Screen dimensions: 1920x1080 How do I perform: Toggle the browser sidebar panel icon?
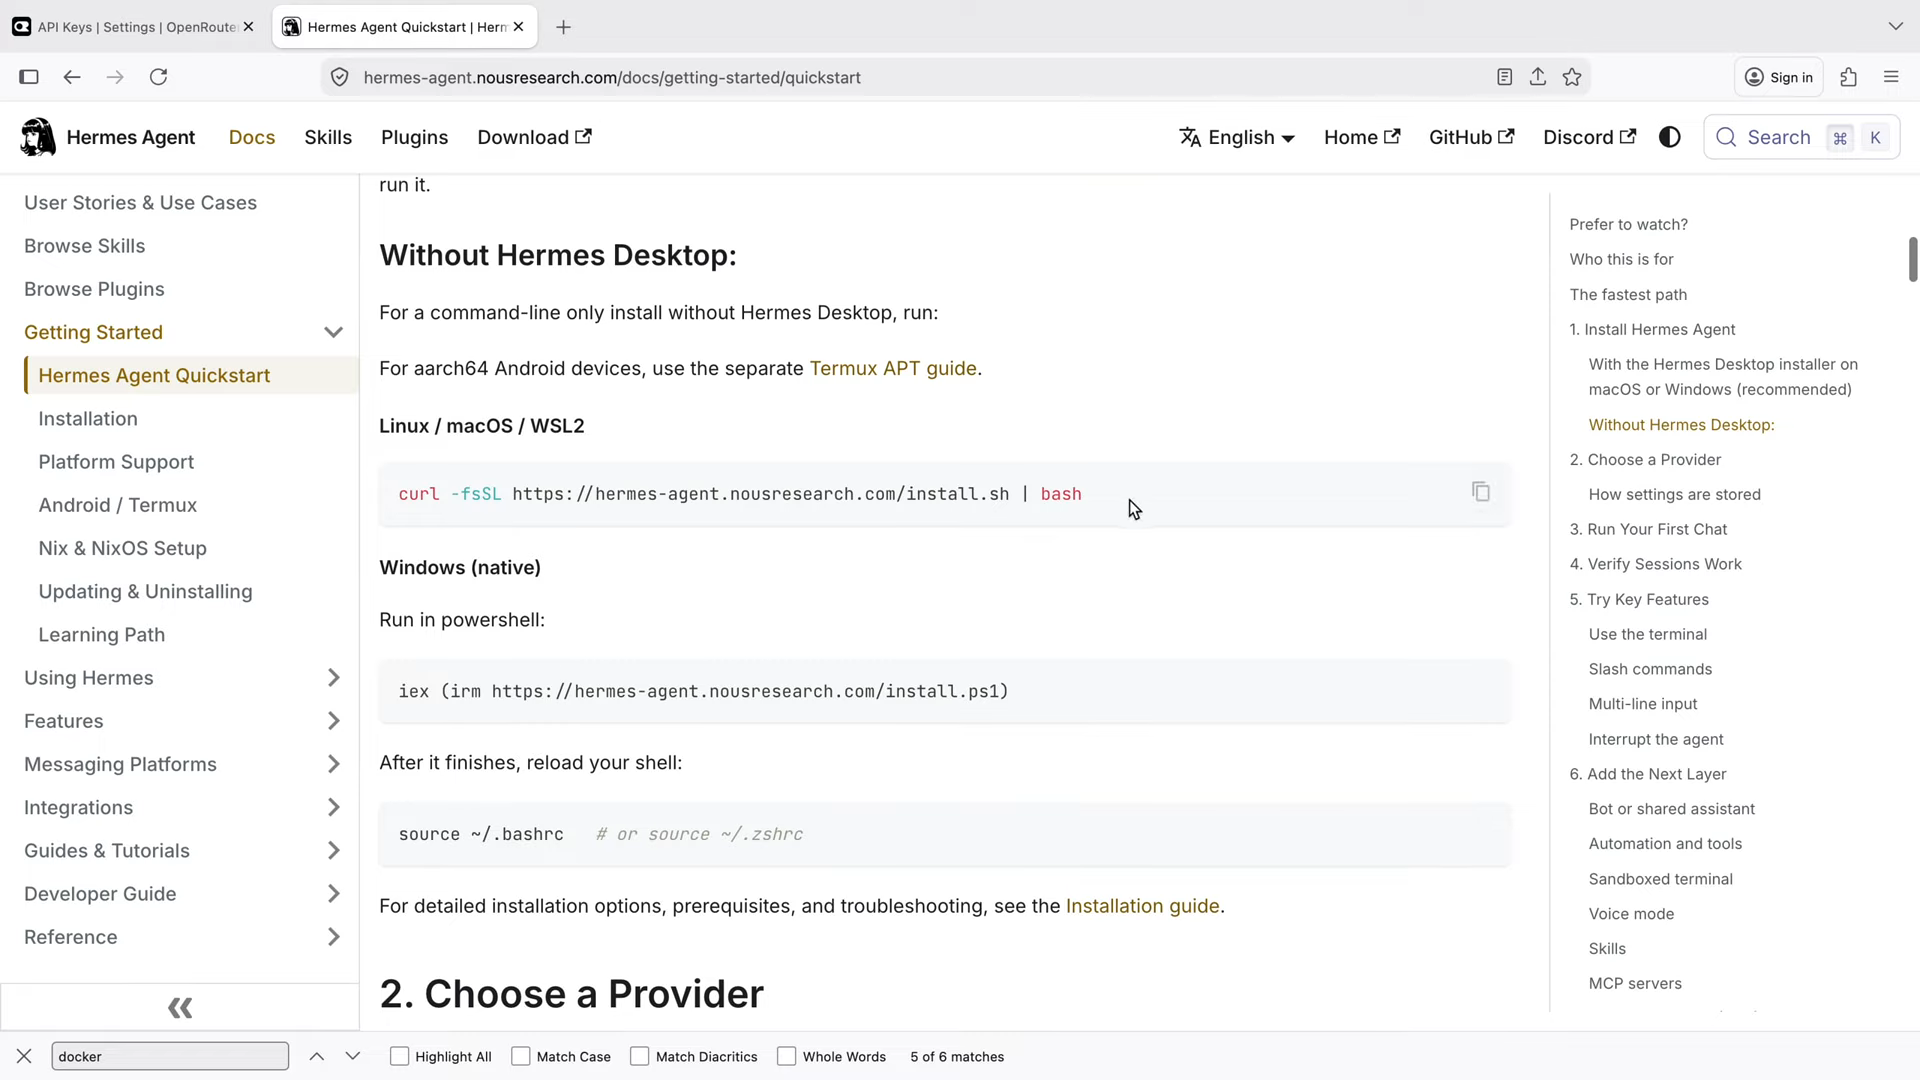pyautogui.click(x=29, y=77)
